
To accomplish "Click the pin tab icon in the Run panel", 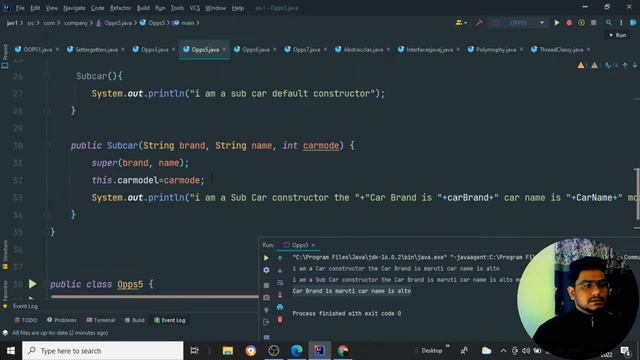I will 266,310.
